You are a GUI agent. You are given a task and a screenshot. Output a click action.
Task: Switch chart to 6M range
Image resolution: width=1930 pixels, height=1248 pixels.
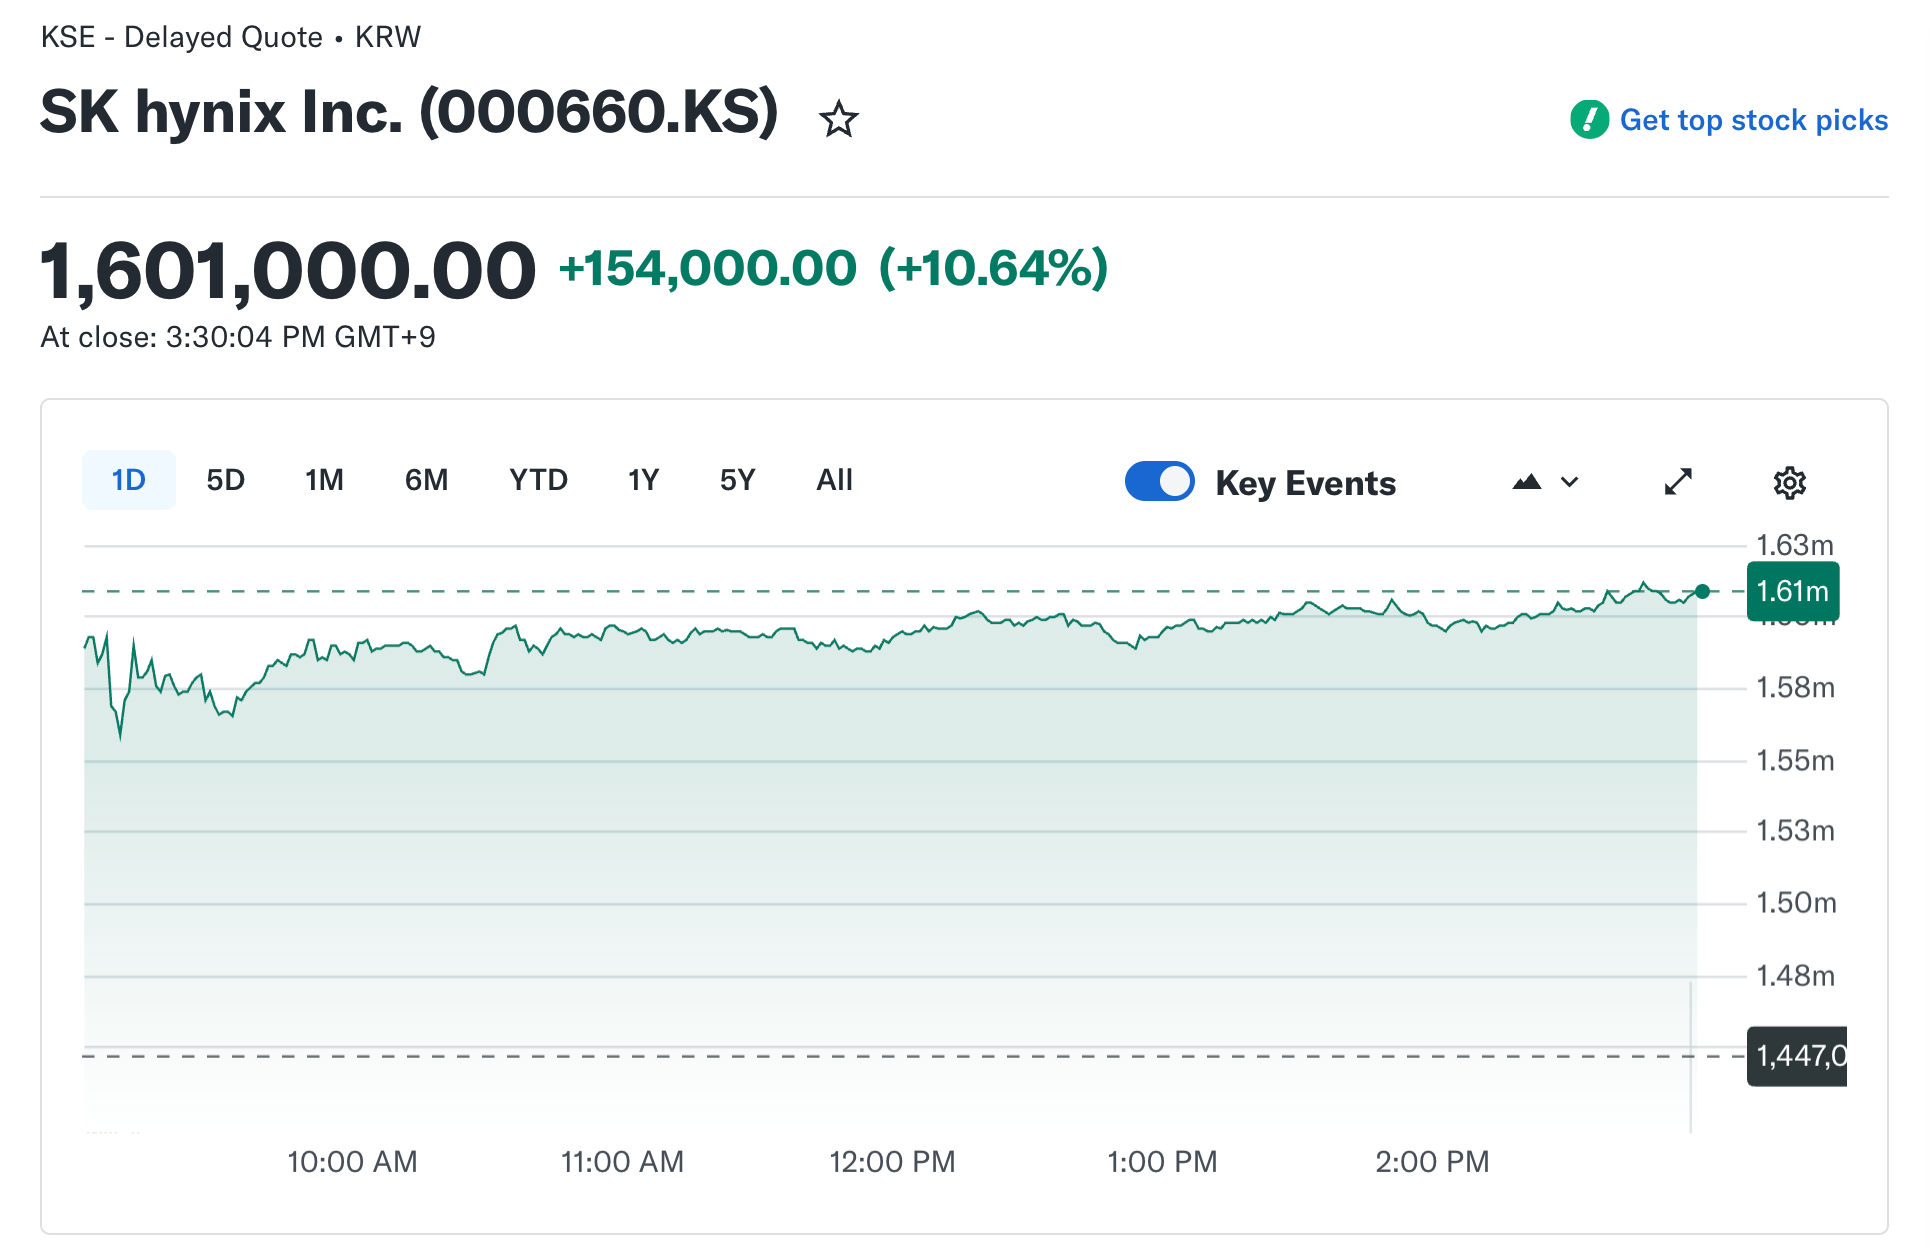pyautogui.click(x=426, y=480)
